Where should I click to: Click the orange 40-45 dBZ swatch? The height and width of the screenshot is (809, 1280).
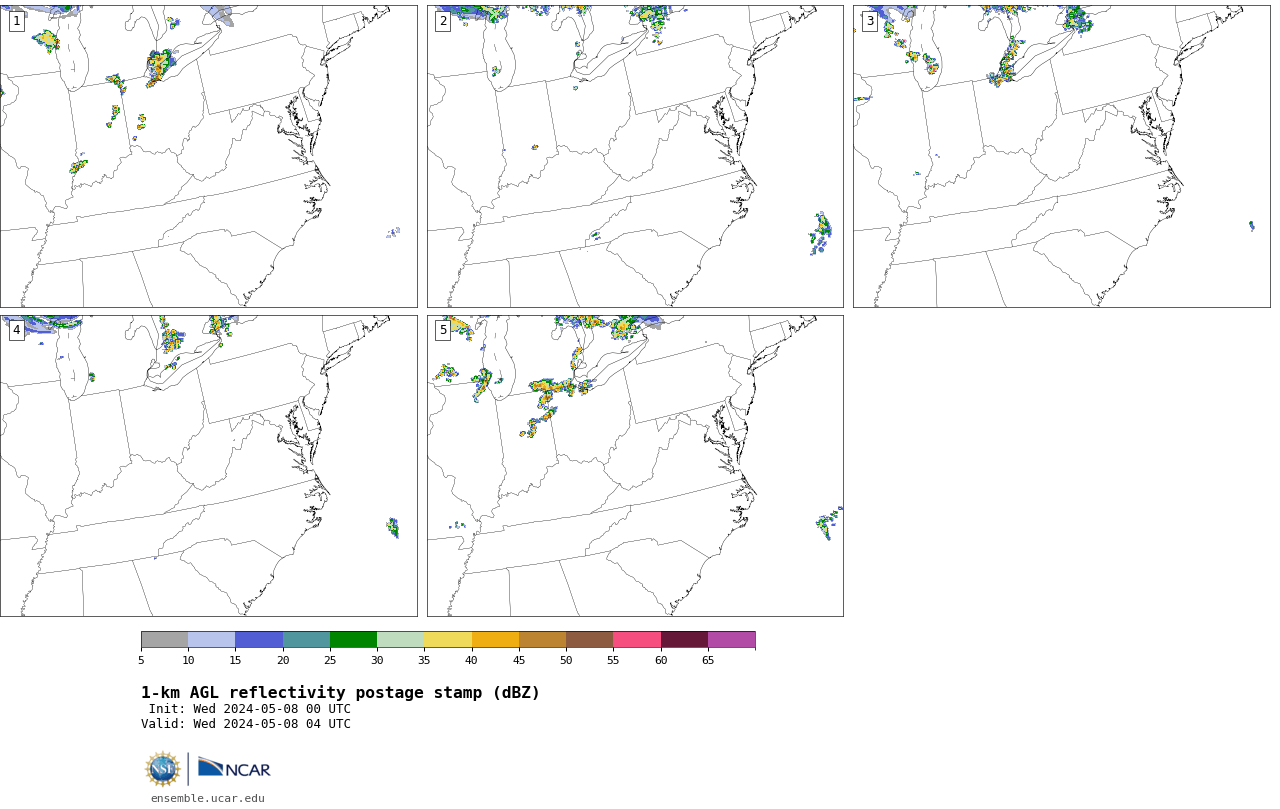[x=495, y=640]
